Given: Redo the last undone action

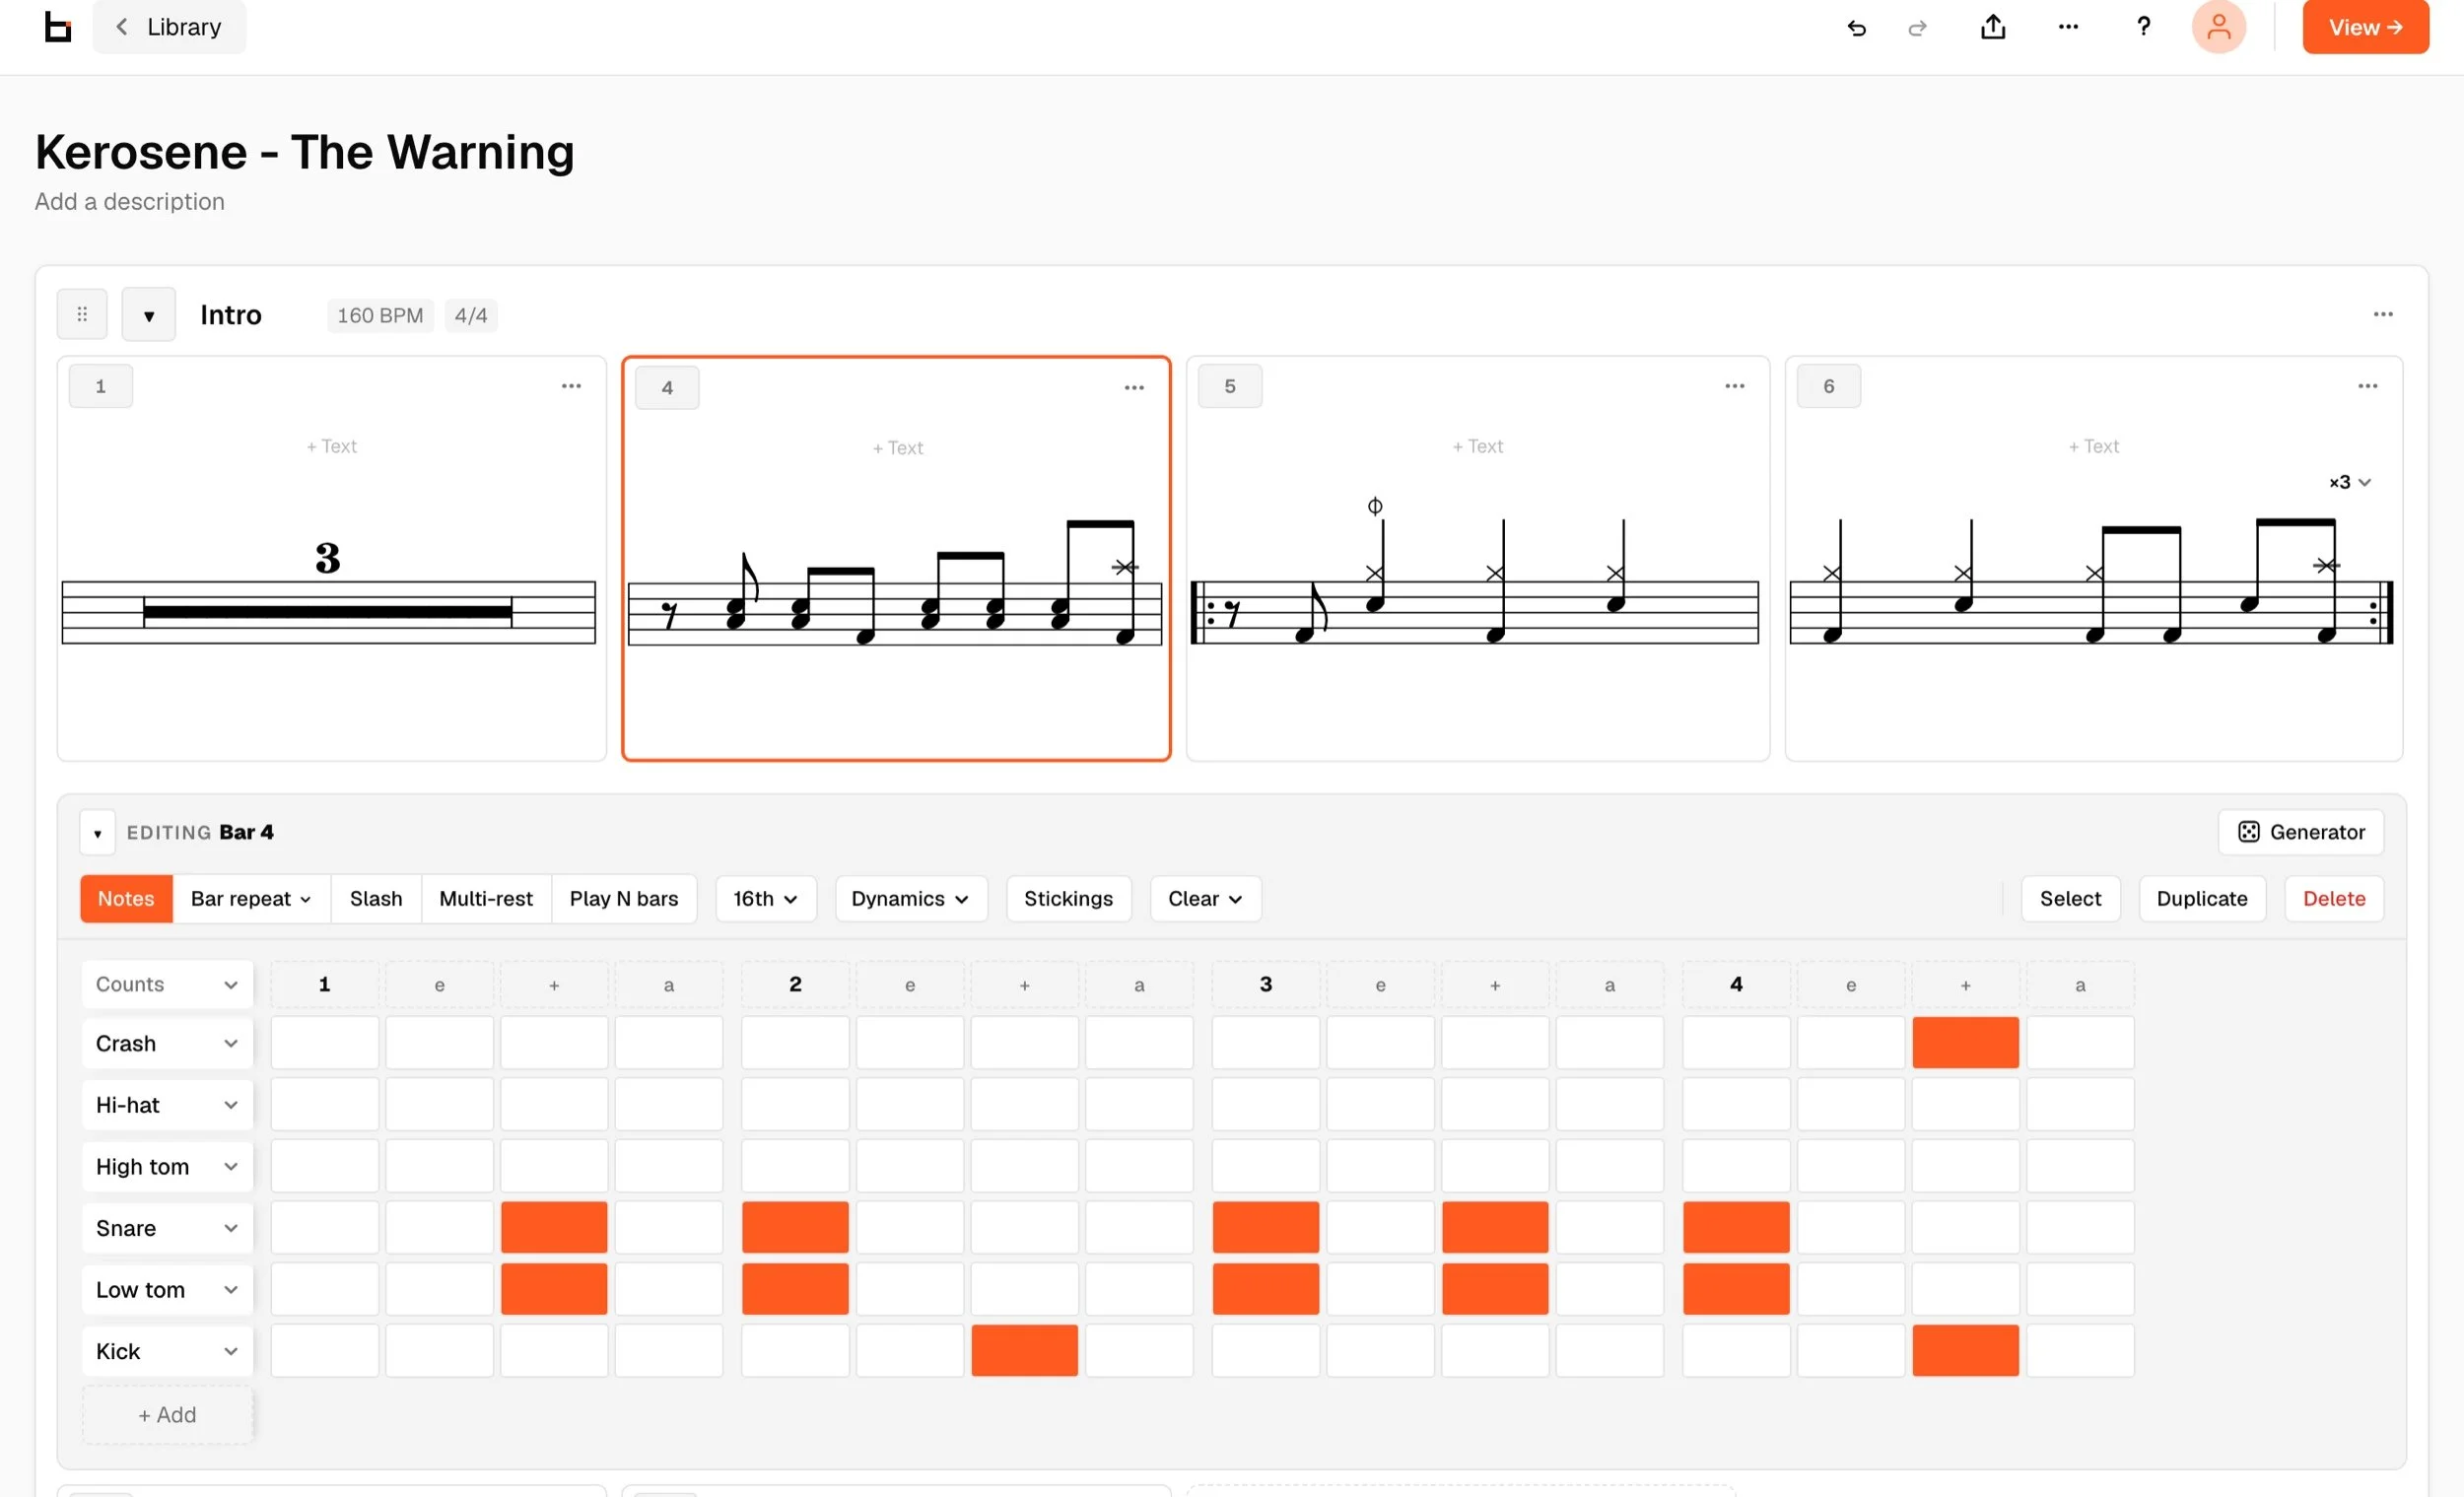Looking at the screenshot, I should click(1917, 28).
